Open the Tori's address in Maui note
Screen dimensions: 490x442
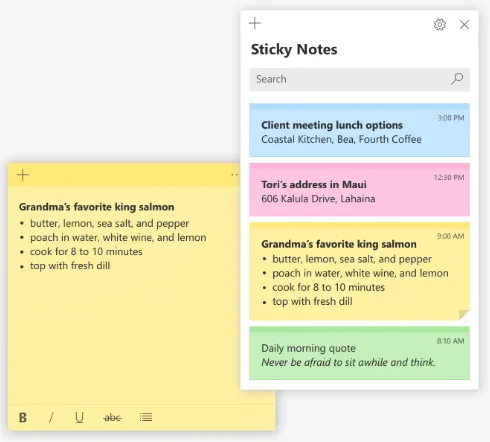[x=359, y=189]
